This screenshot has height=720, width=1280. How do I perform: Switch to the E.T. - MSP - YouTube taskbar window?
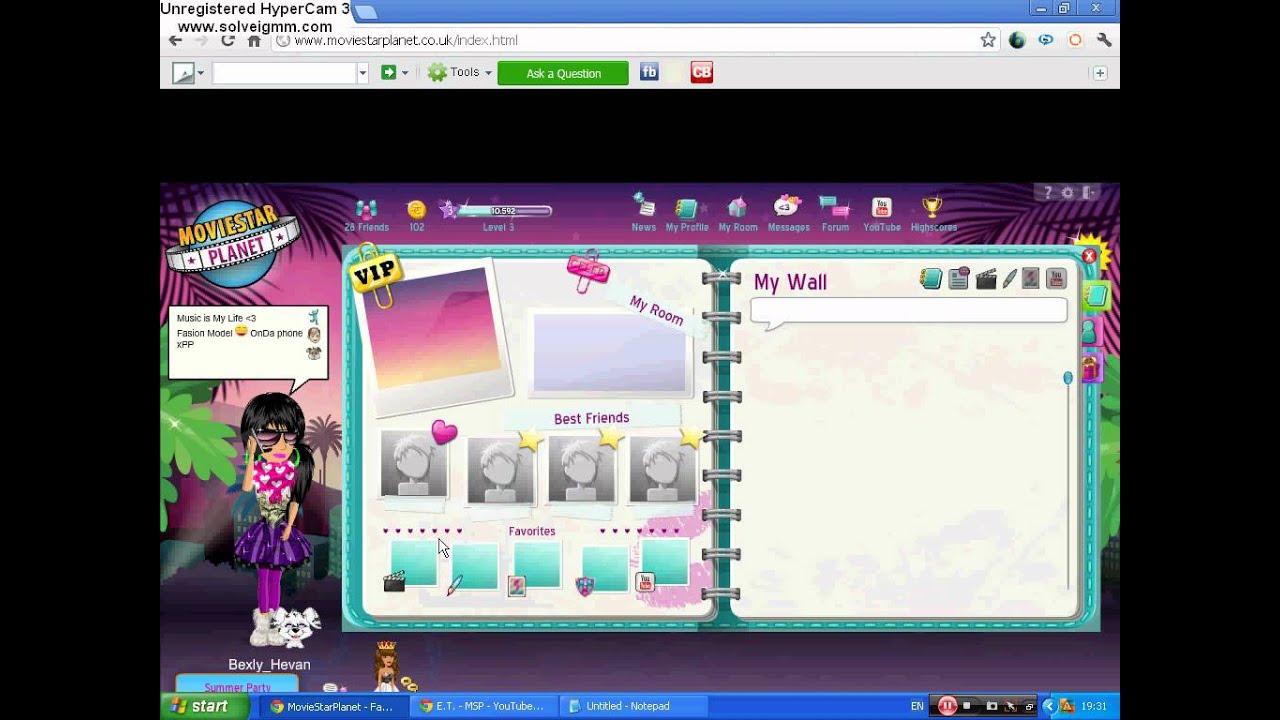tap(484, 706)
